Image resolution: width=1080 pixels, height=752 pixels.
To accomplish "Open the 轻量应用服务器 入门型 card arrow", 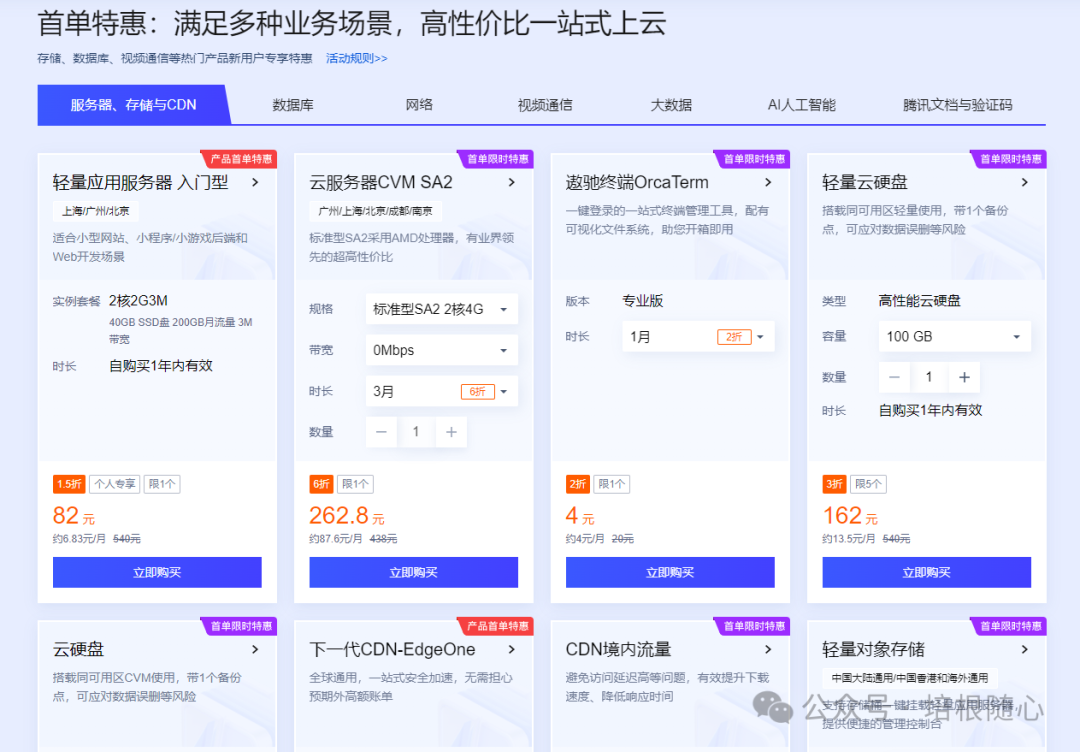I will pyautogui.click(x=256, y=182).
